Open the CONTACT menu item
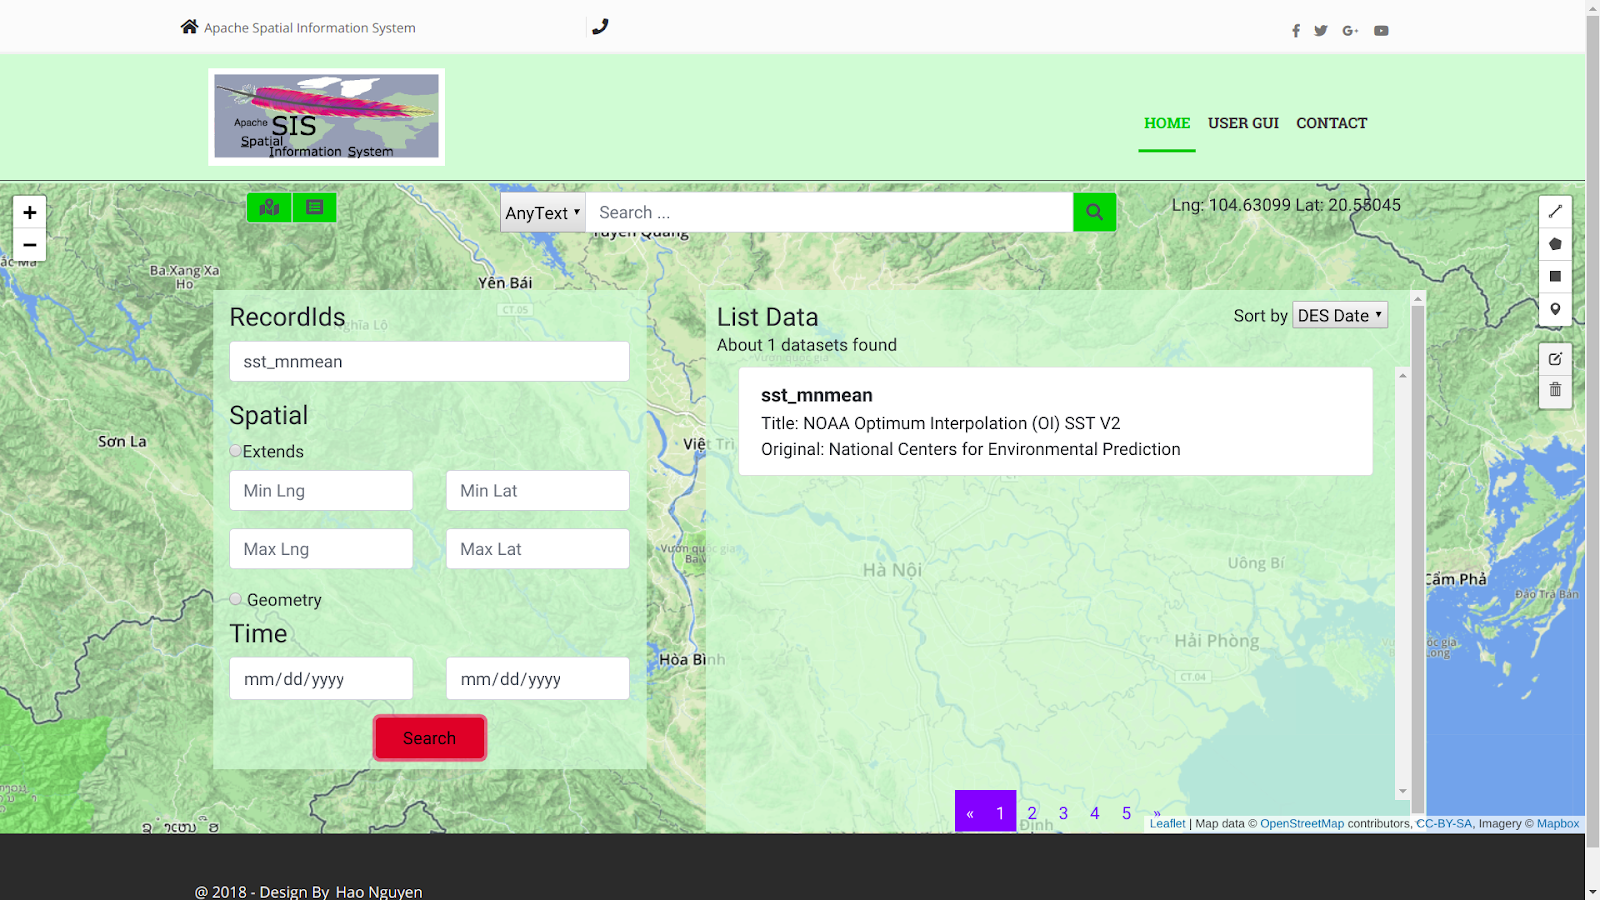This screenshot has height=900, width=1600. pyautogui.click(x=1332, y=123)
